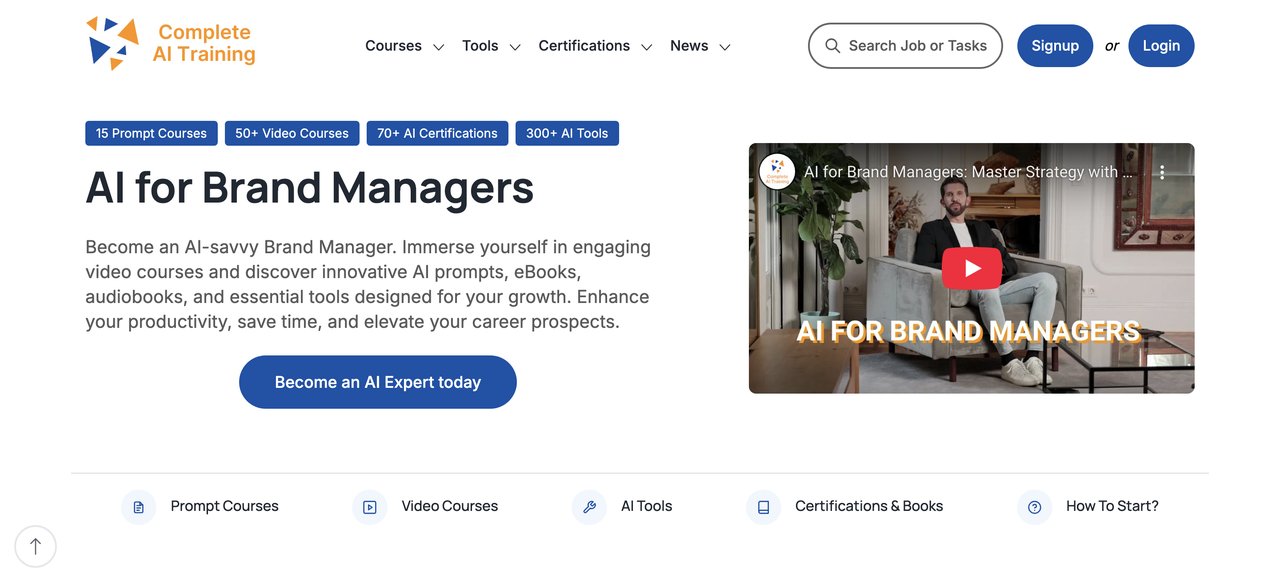Screen dimensions: 1280x582
Task: Click the 50+ Video Courses badge
Action: click(292, 133)
